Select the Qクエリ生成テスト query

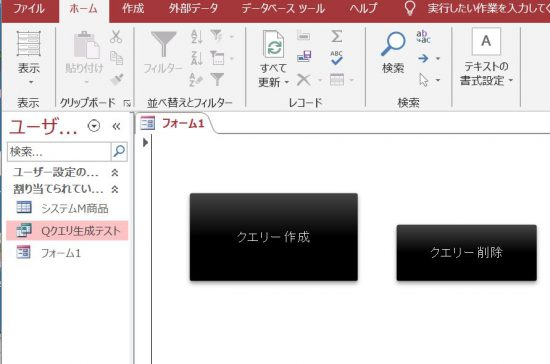click(x=67, y=230)
